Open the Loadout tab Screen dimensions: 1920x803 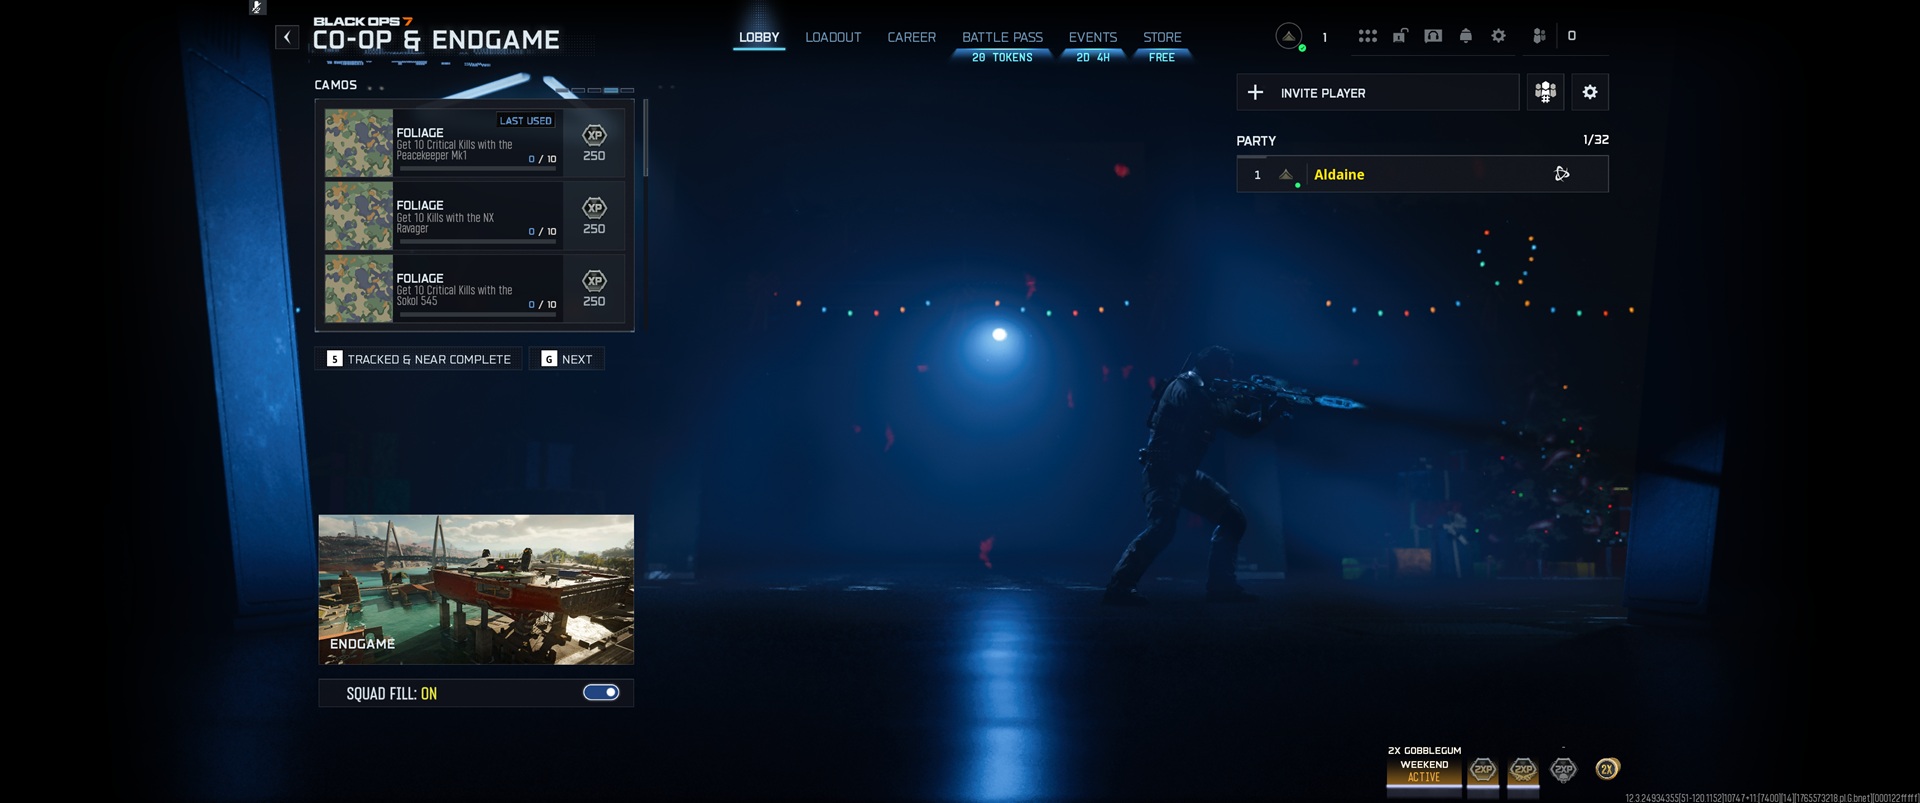click(833, 37)
